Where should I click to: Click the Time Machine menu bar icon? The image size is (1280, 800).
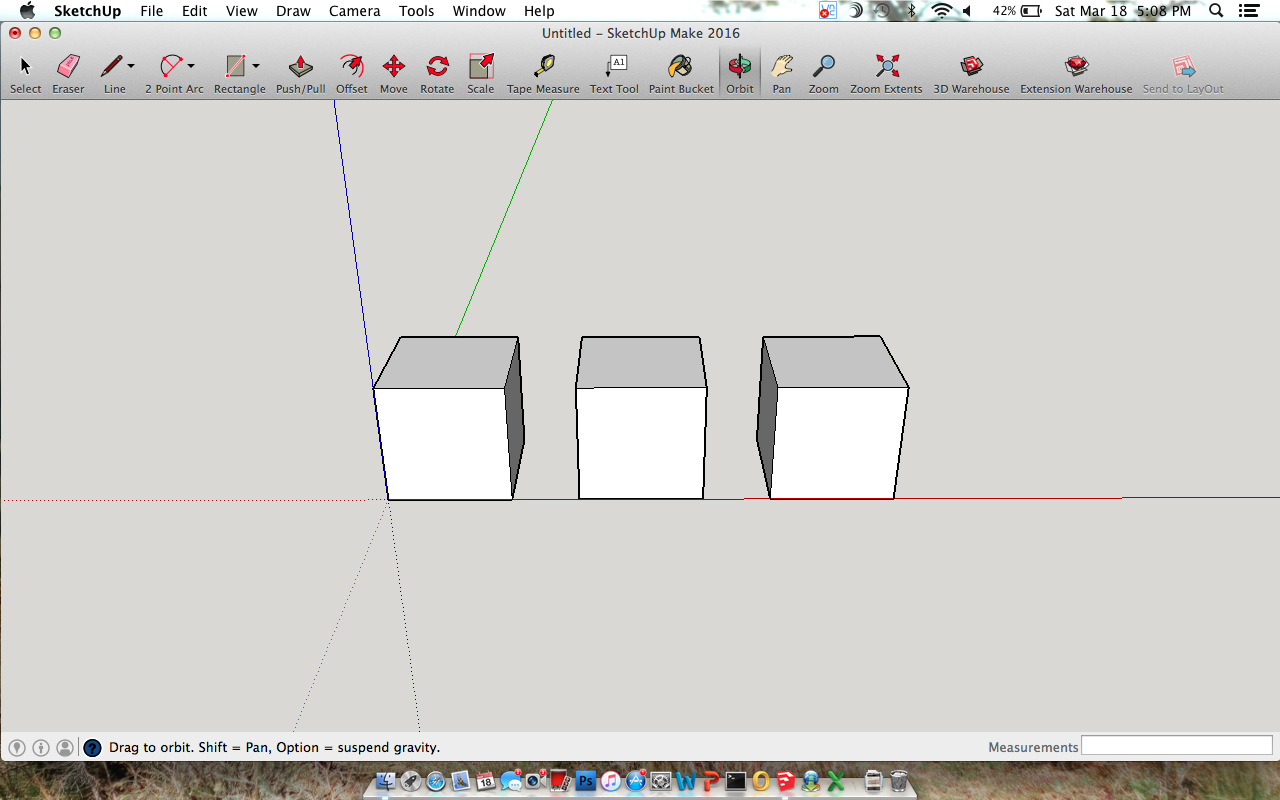881,11
